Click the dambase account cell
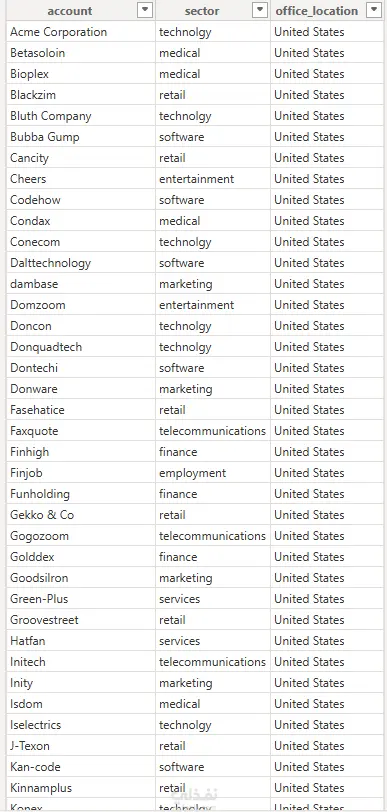 (x=81, y=284)
